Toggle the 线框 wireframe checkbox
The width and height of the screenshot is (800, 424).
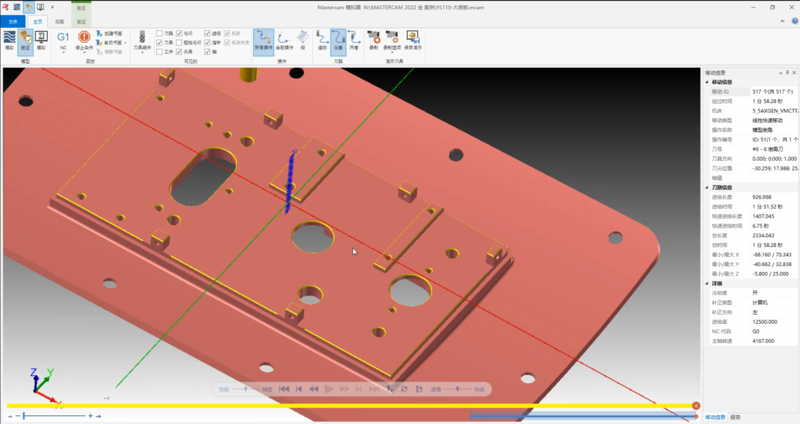pyautogui.click(x=207, y=33)
